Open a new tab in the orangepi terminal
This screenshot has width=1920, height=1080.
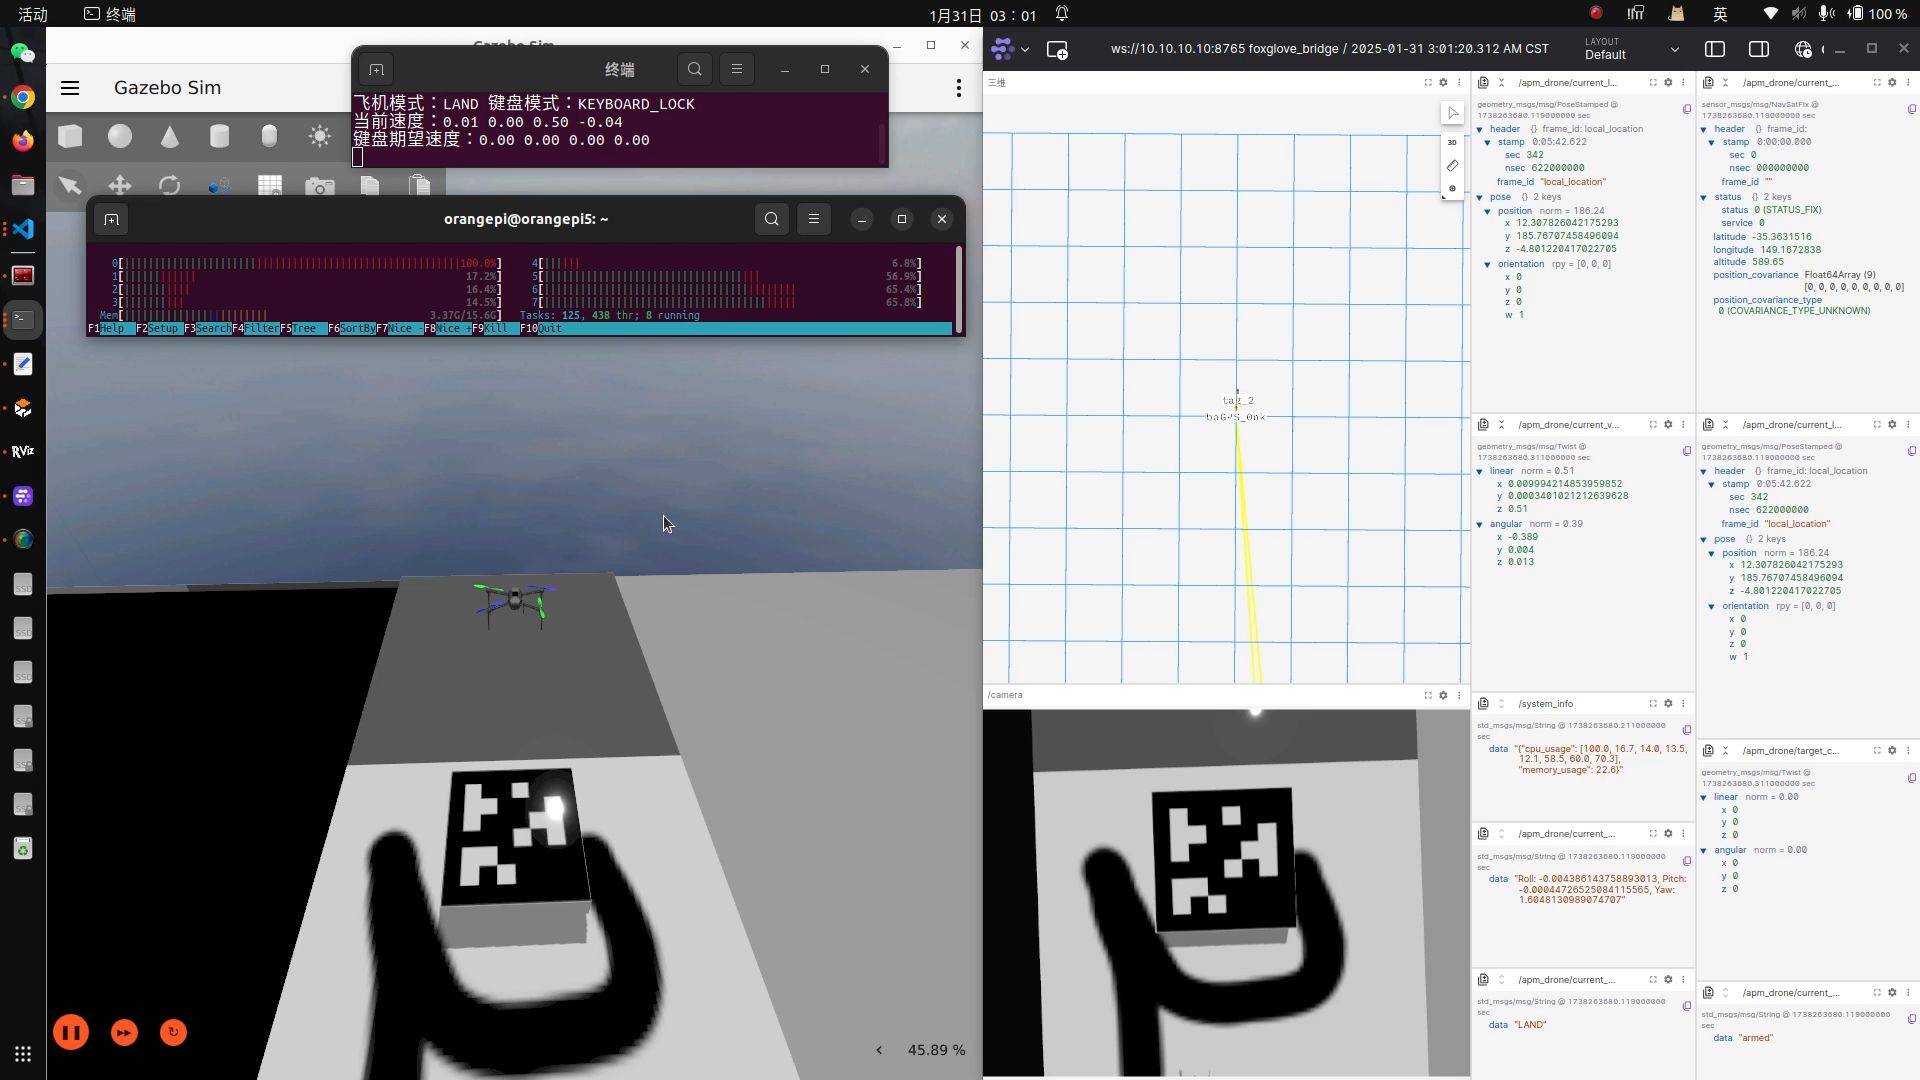coord(111,219)
